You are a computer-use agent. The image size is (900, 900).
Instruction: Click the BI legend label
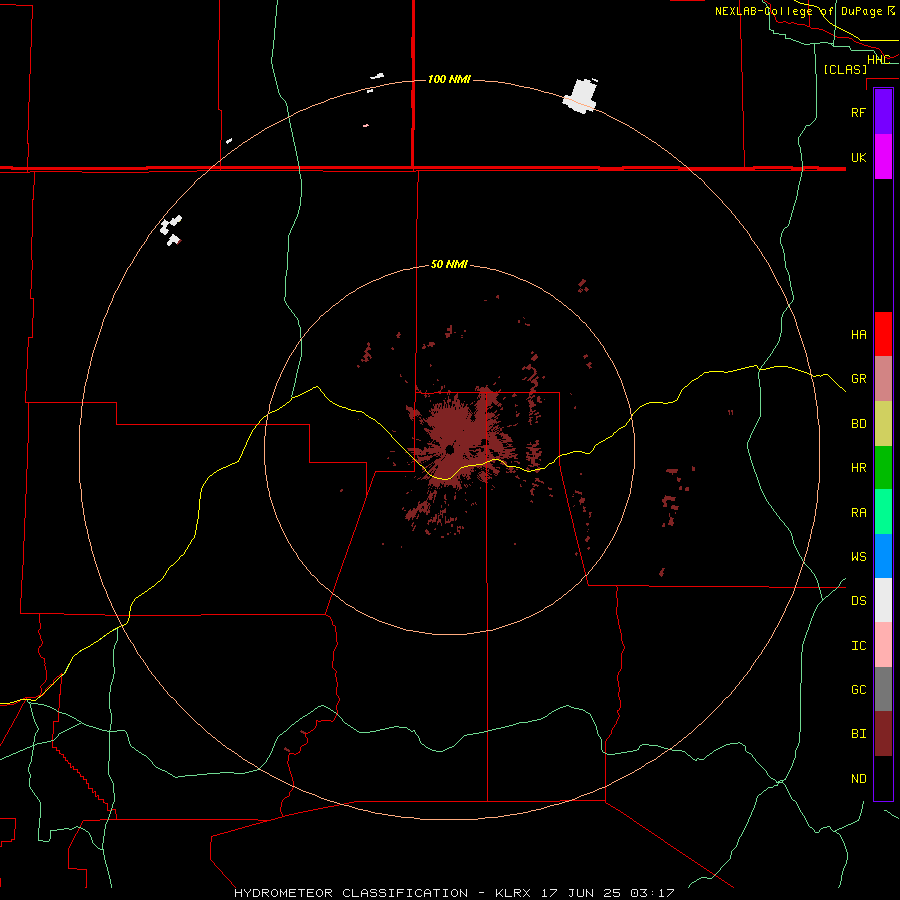tap(858, 734)
